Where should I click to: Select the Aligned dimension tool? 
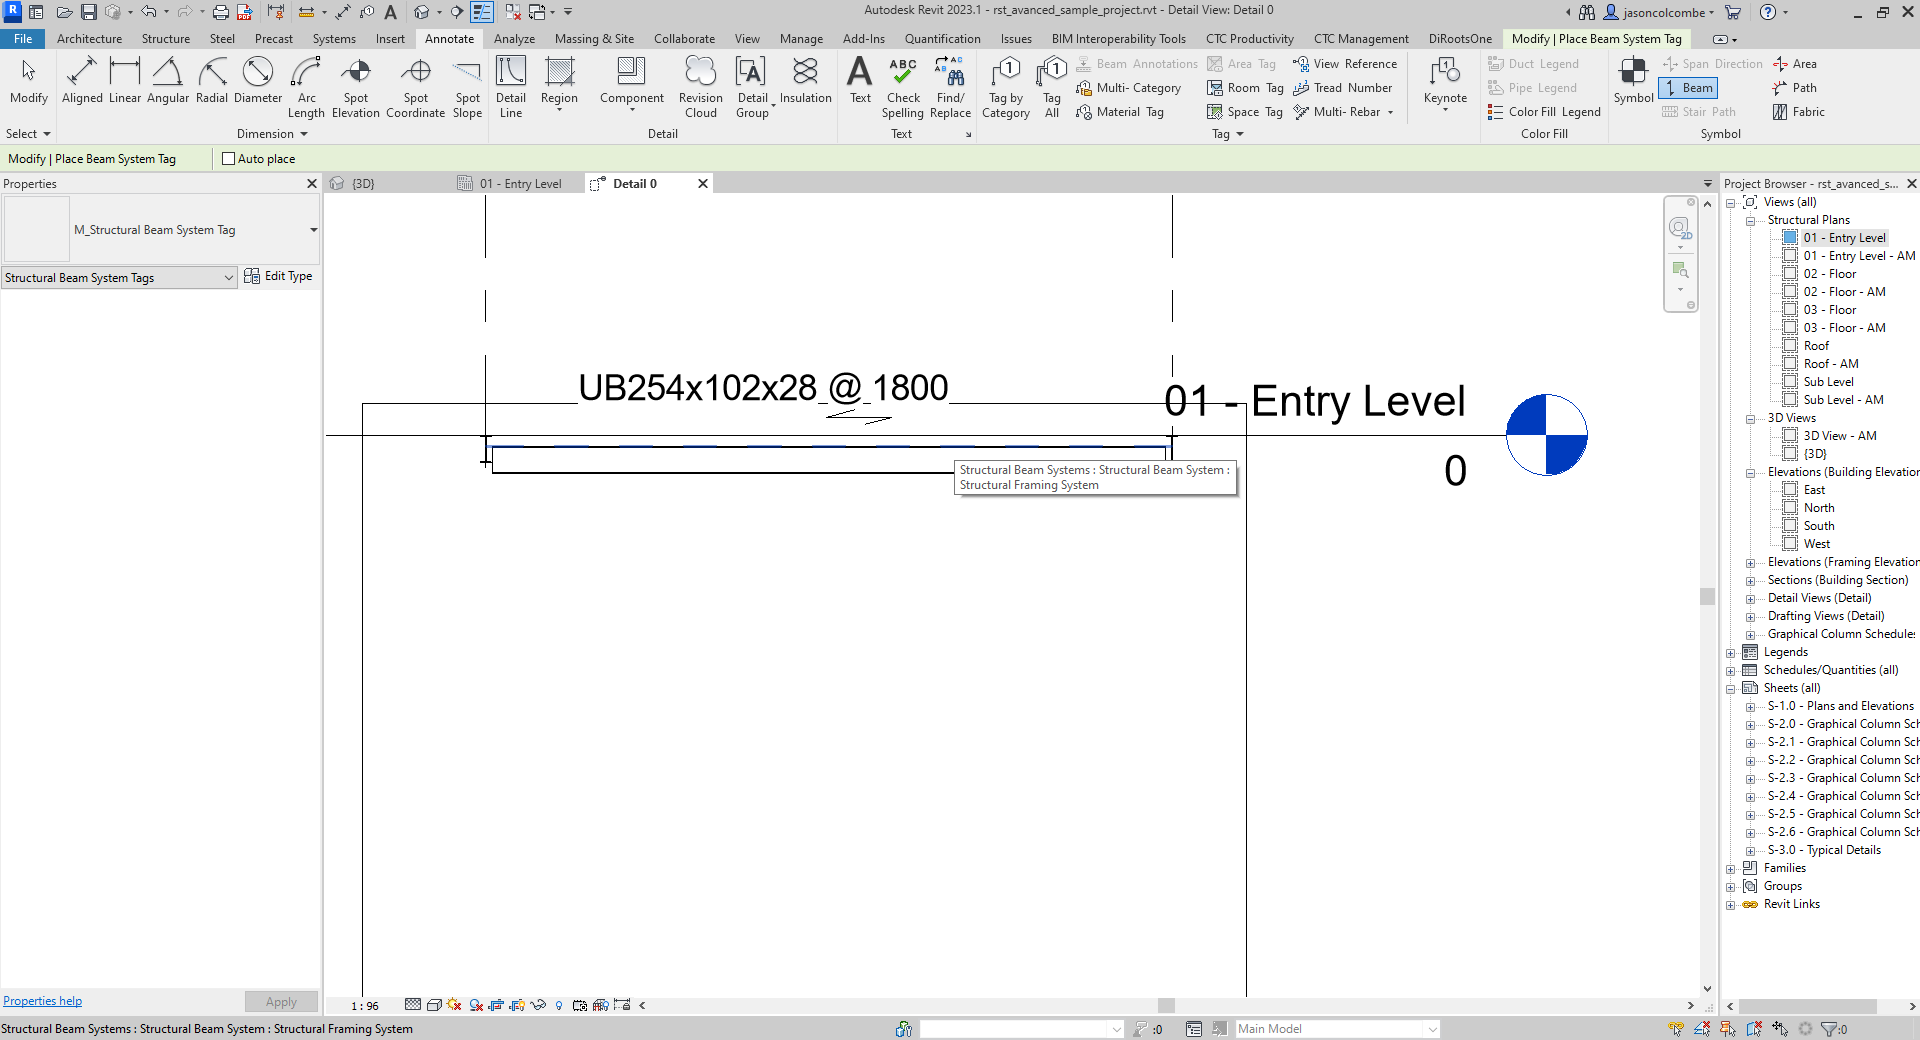pos(82,81)
